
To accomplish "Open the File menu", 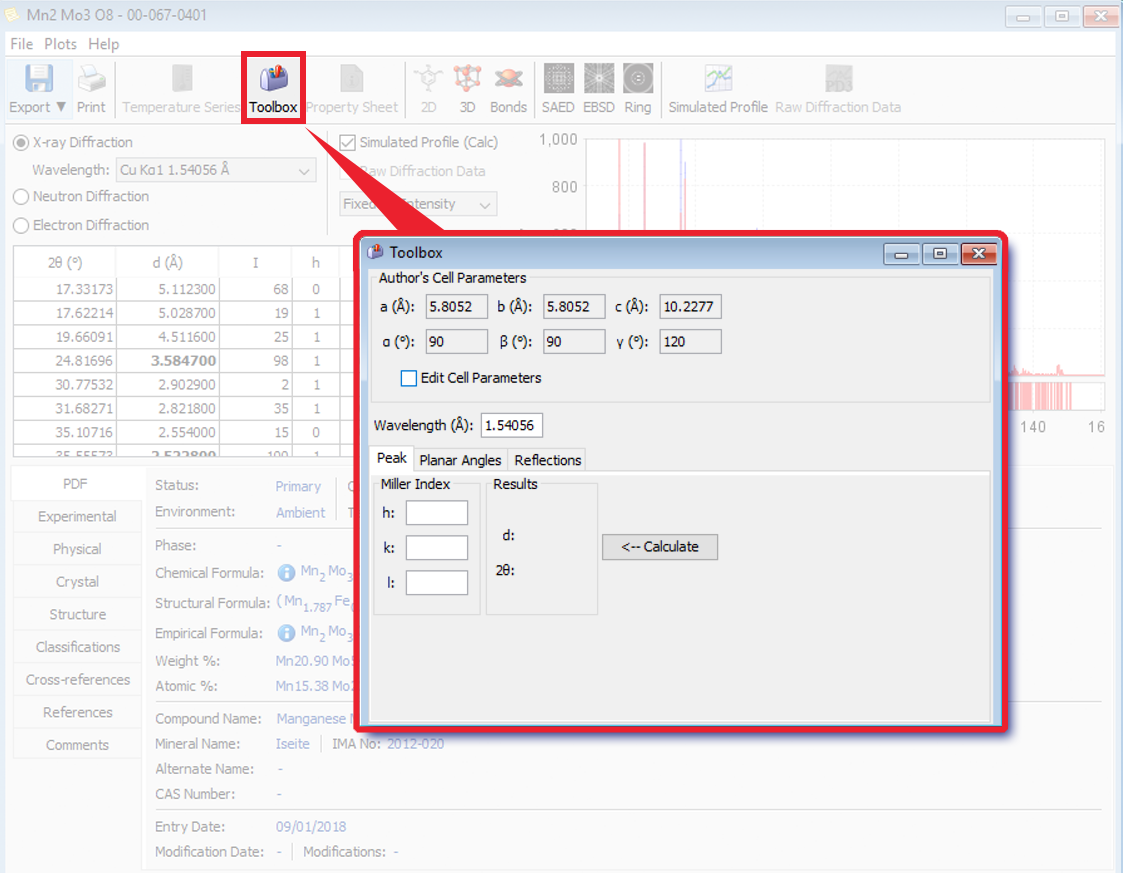I will (x=21, y=44).
